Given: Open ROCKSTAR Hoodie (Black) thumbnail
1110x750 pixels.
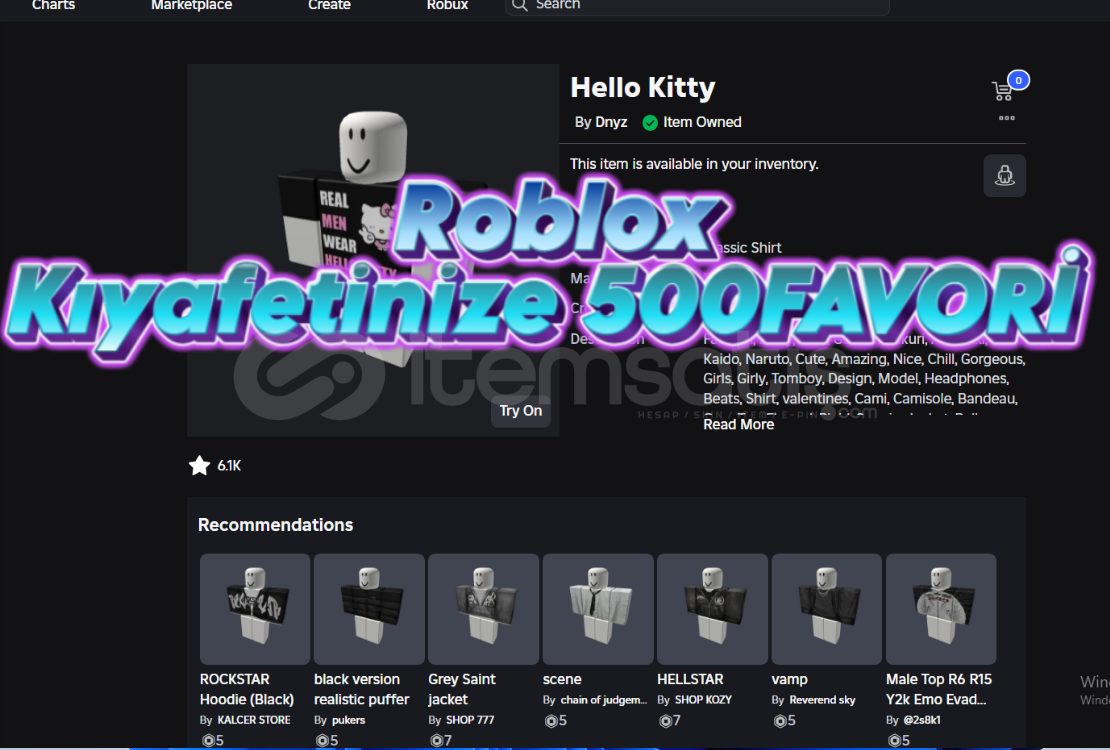Looking at the screenshot, I should (x=255, y=609).
